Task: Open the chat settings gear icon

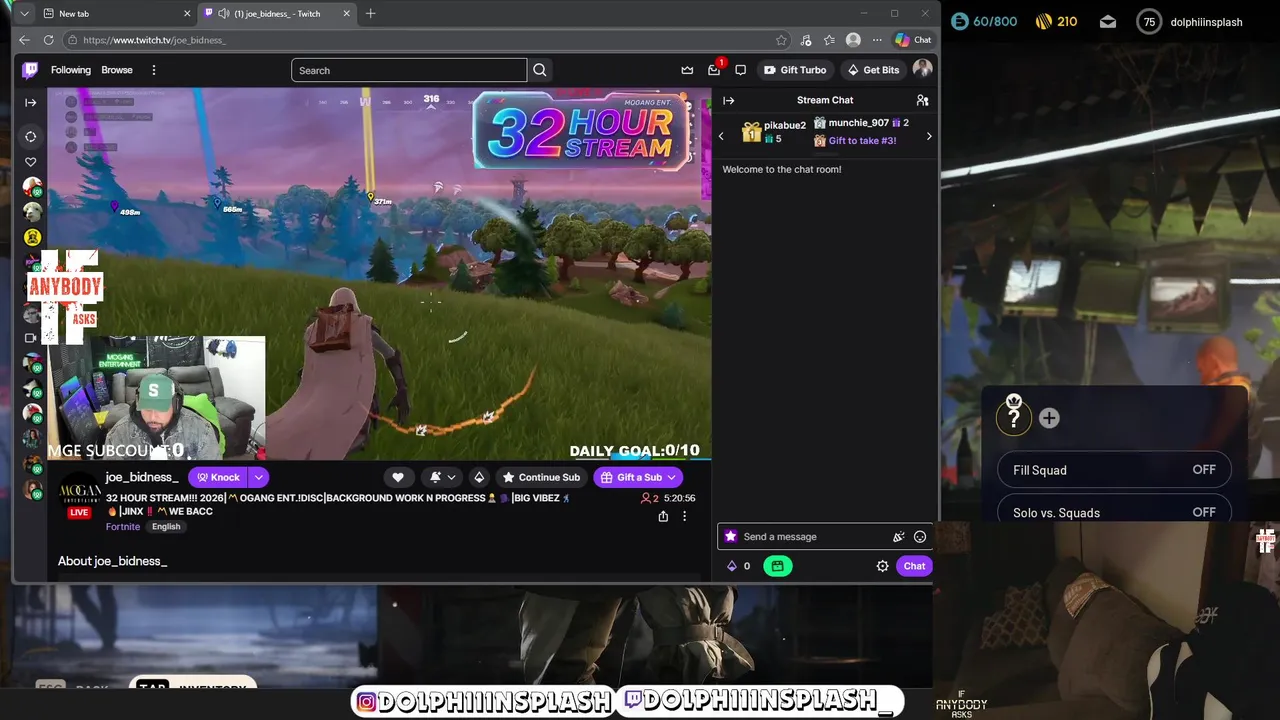Action: point(882,566)
